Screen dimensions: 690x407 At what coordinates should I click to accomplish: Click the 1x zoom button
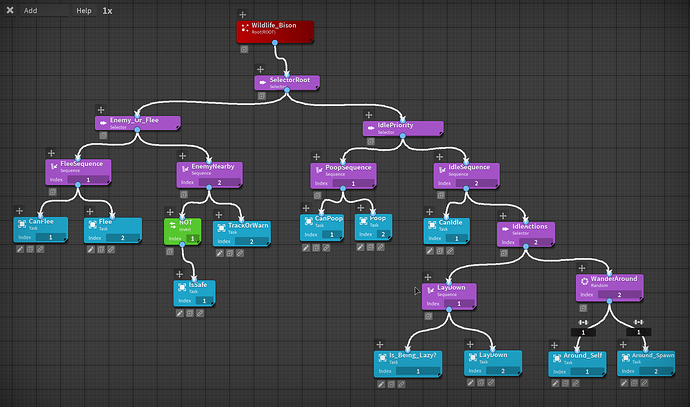coord(107,11)
